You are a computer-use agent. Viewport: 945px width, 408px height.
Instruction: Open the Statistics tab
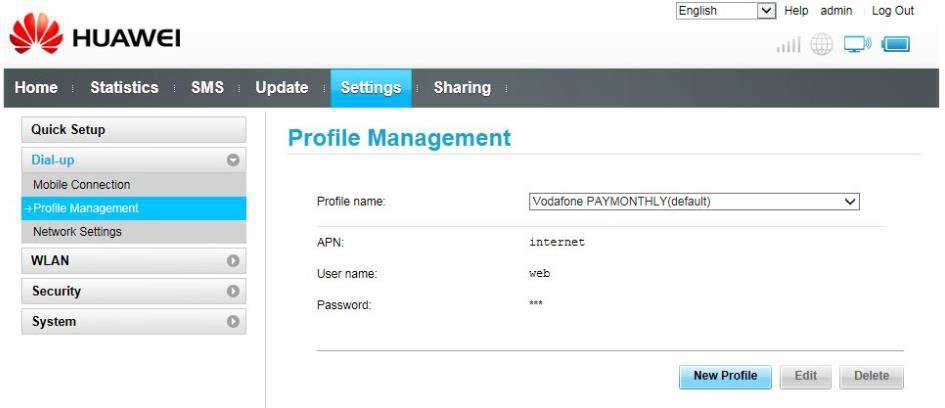(124, 88)
